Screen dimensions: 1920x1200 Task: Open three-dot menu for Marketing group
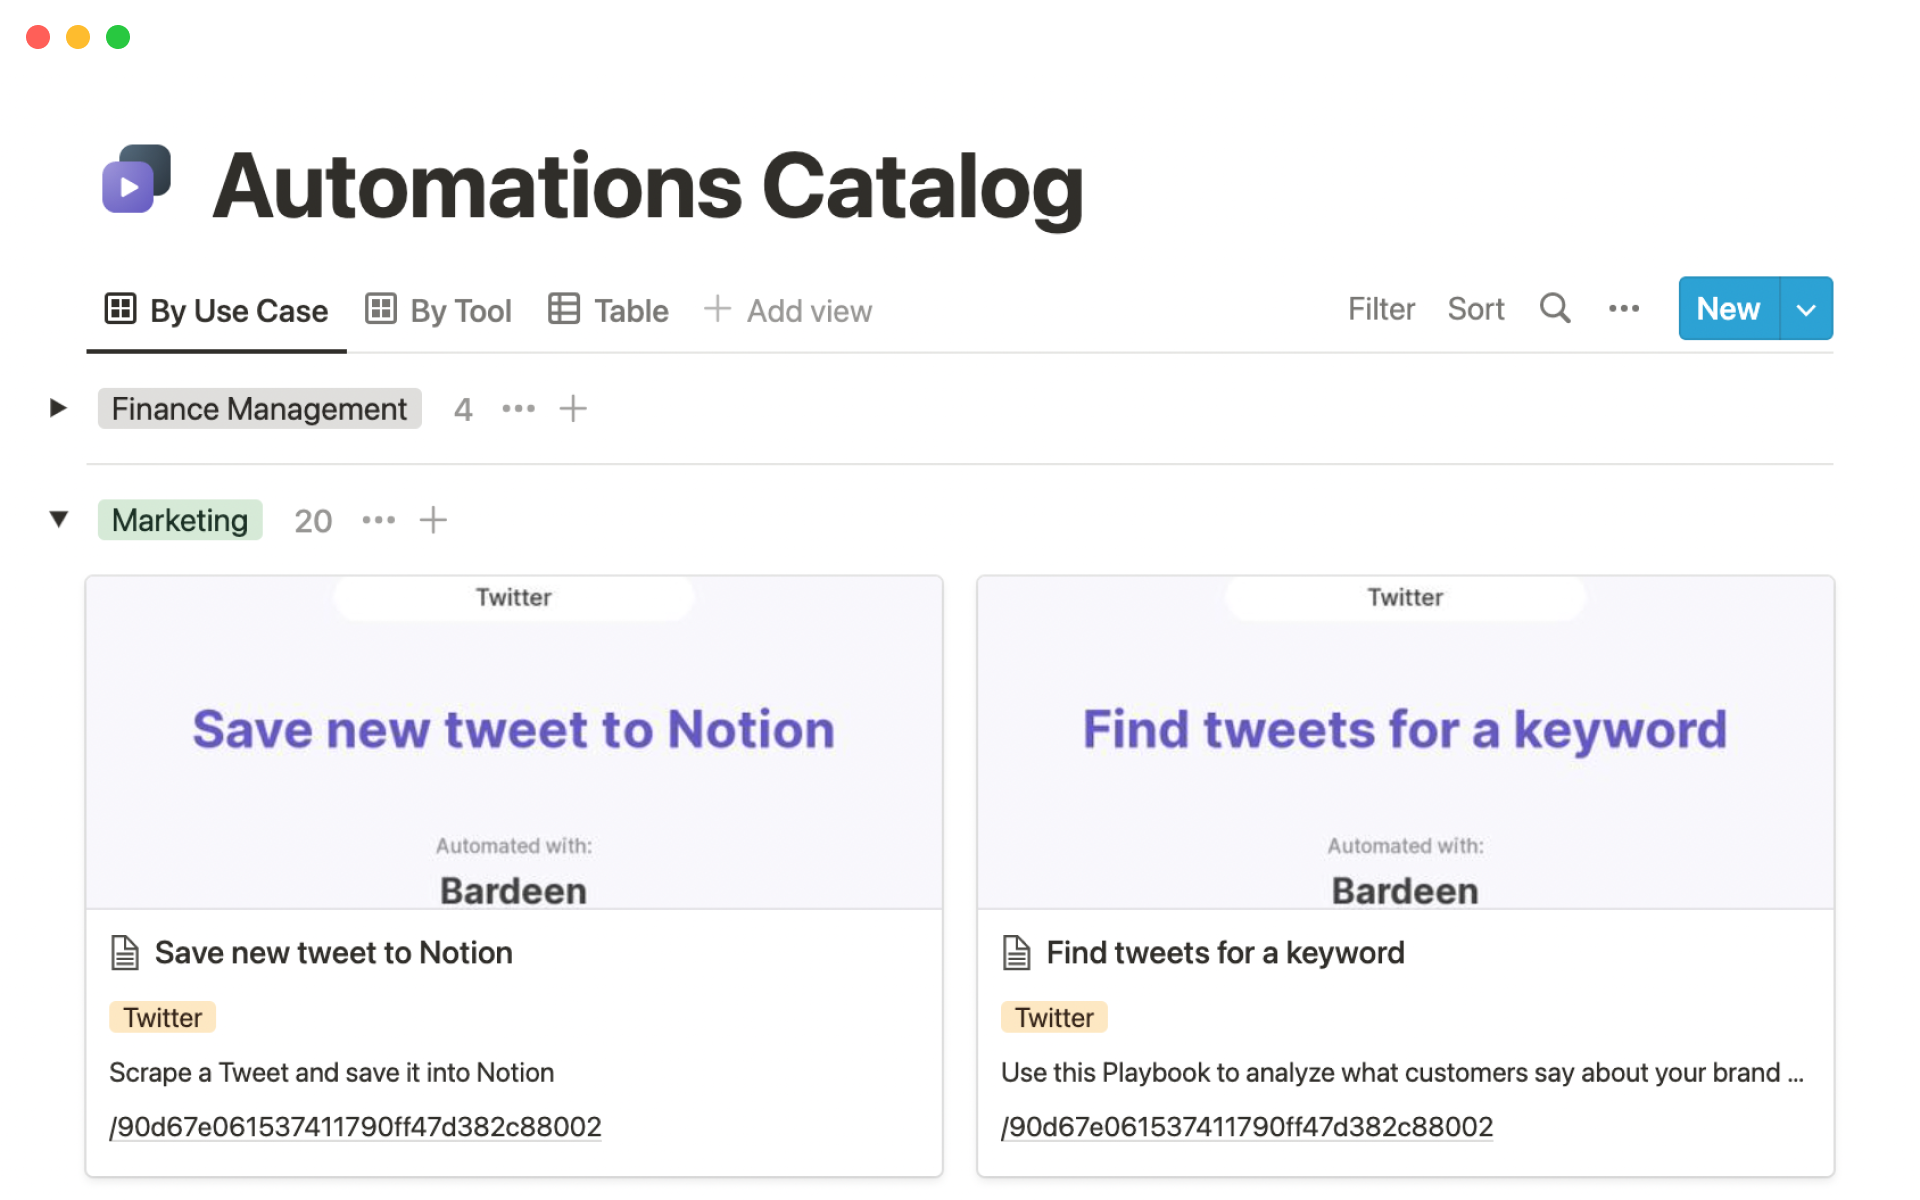(378, 520)
